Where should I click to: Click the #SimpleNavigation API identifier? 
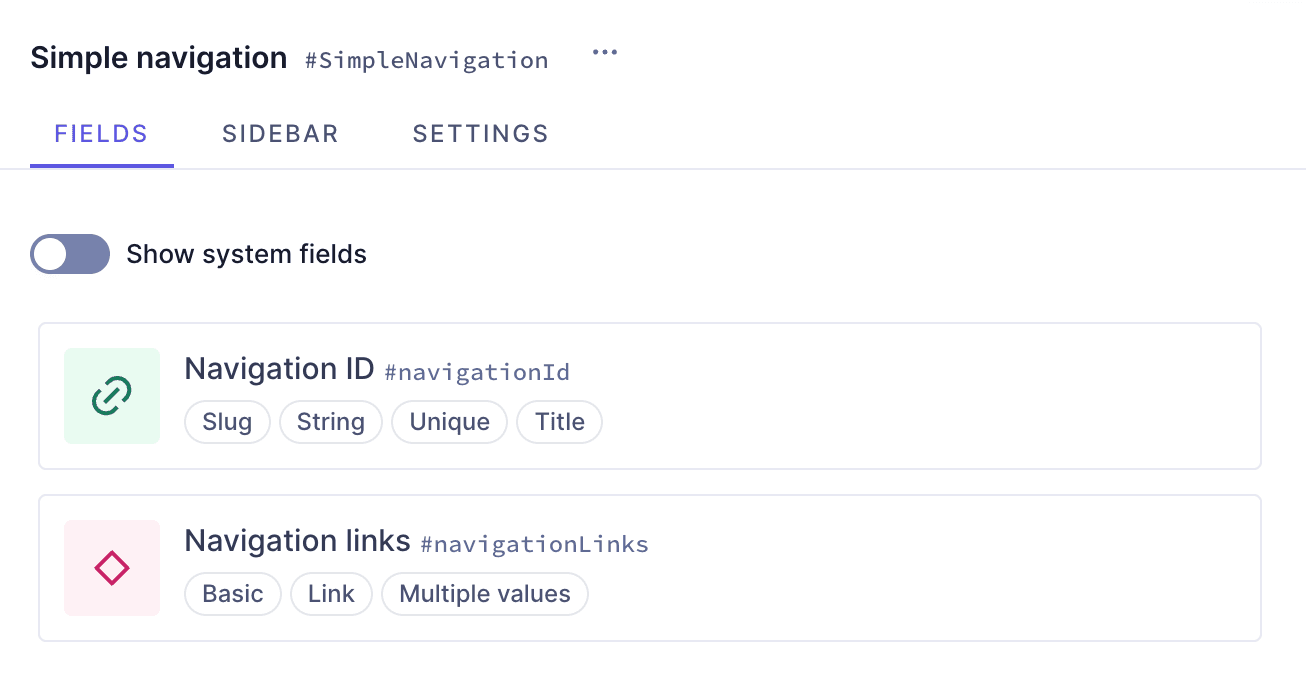(426, 61)
